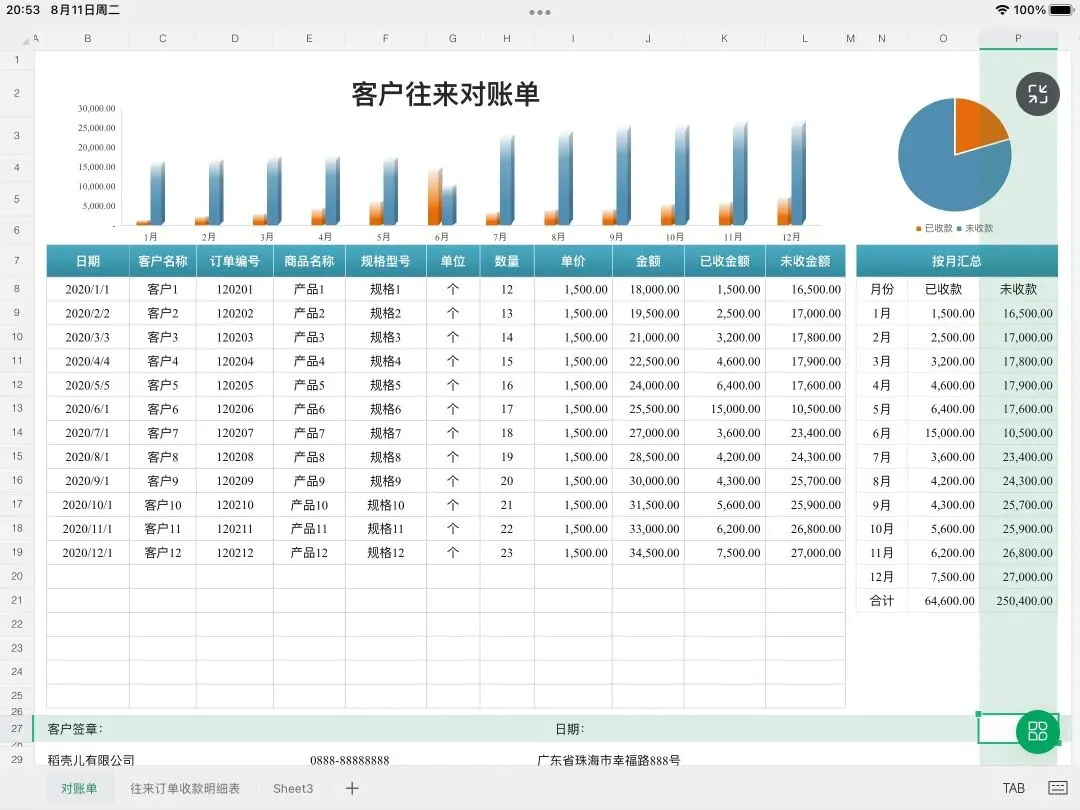
Task: Click the 已收款 legend entry under pie
Action: (934, 228)
